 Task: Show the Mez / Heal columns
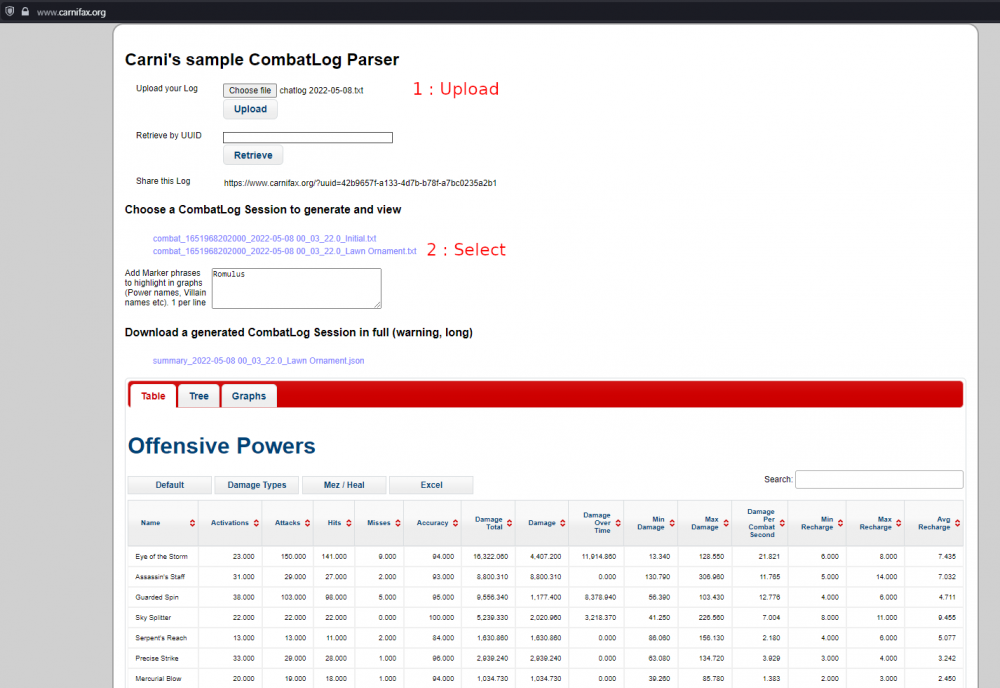[344, 485]
